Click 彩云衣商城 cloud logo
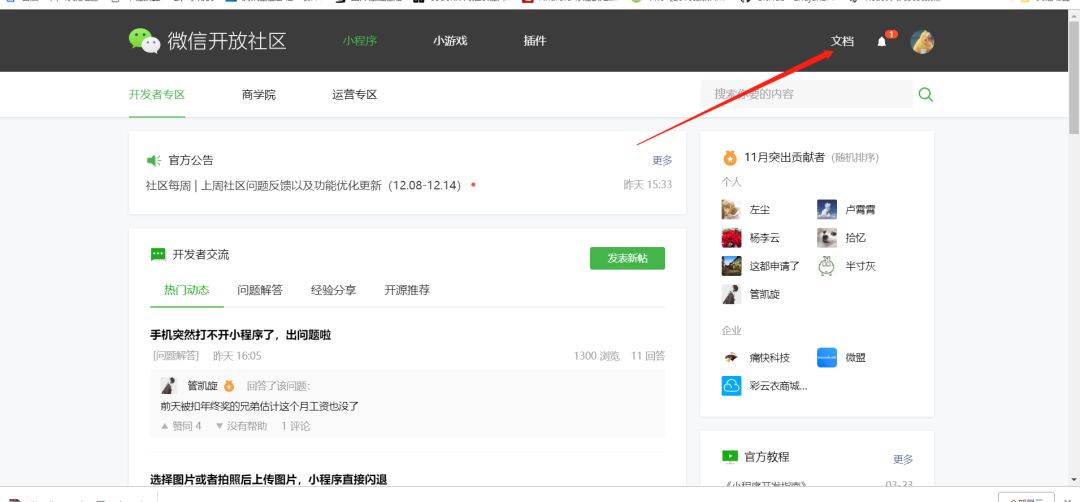Image resolution: width=1080 pixels, height=502 pixels. tap(731, 386)
